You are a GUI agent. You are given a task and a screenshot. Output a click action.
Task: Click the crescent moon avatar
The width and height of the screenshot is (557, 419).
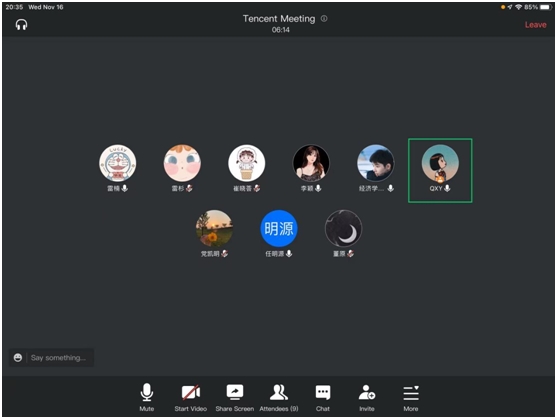pyautogui.click(x=344, y=228)
